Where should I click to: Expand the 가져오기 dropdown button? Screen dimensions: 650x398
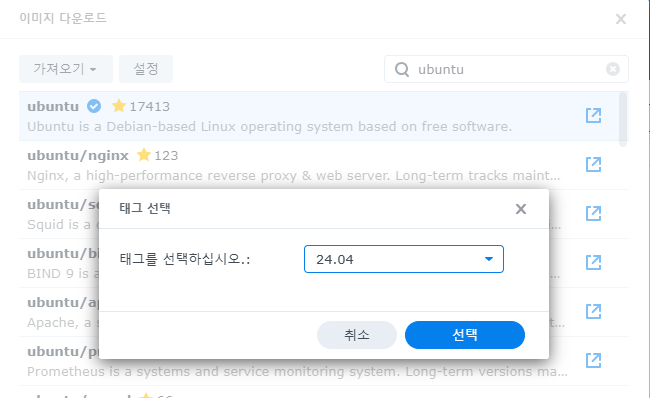point(66,69)
